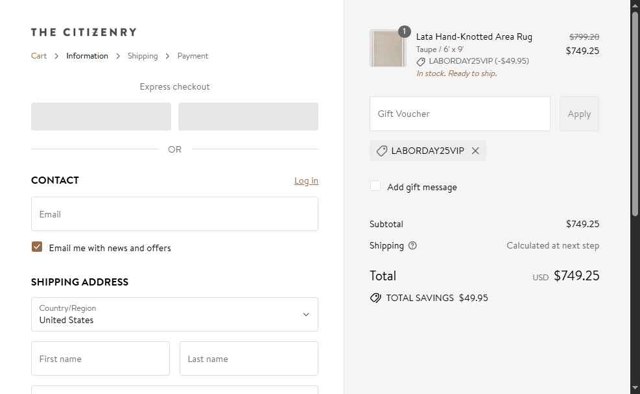640x394 pixels.
Task: Click the 'Express checkout' heading
Action: (x=175, y=87)
